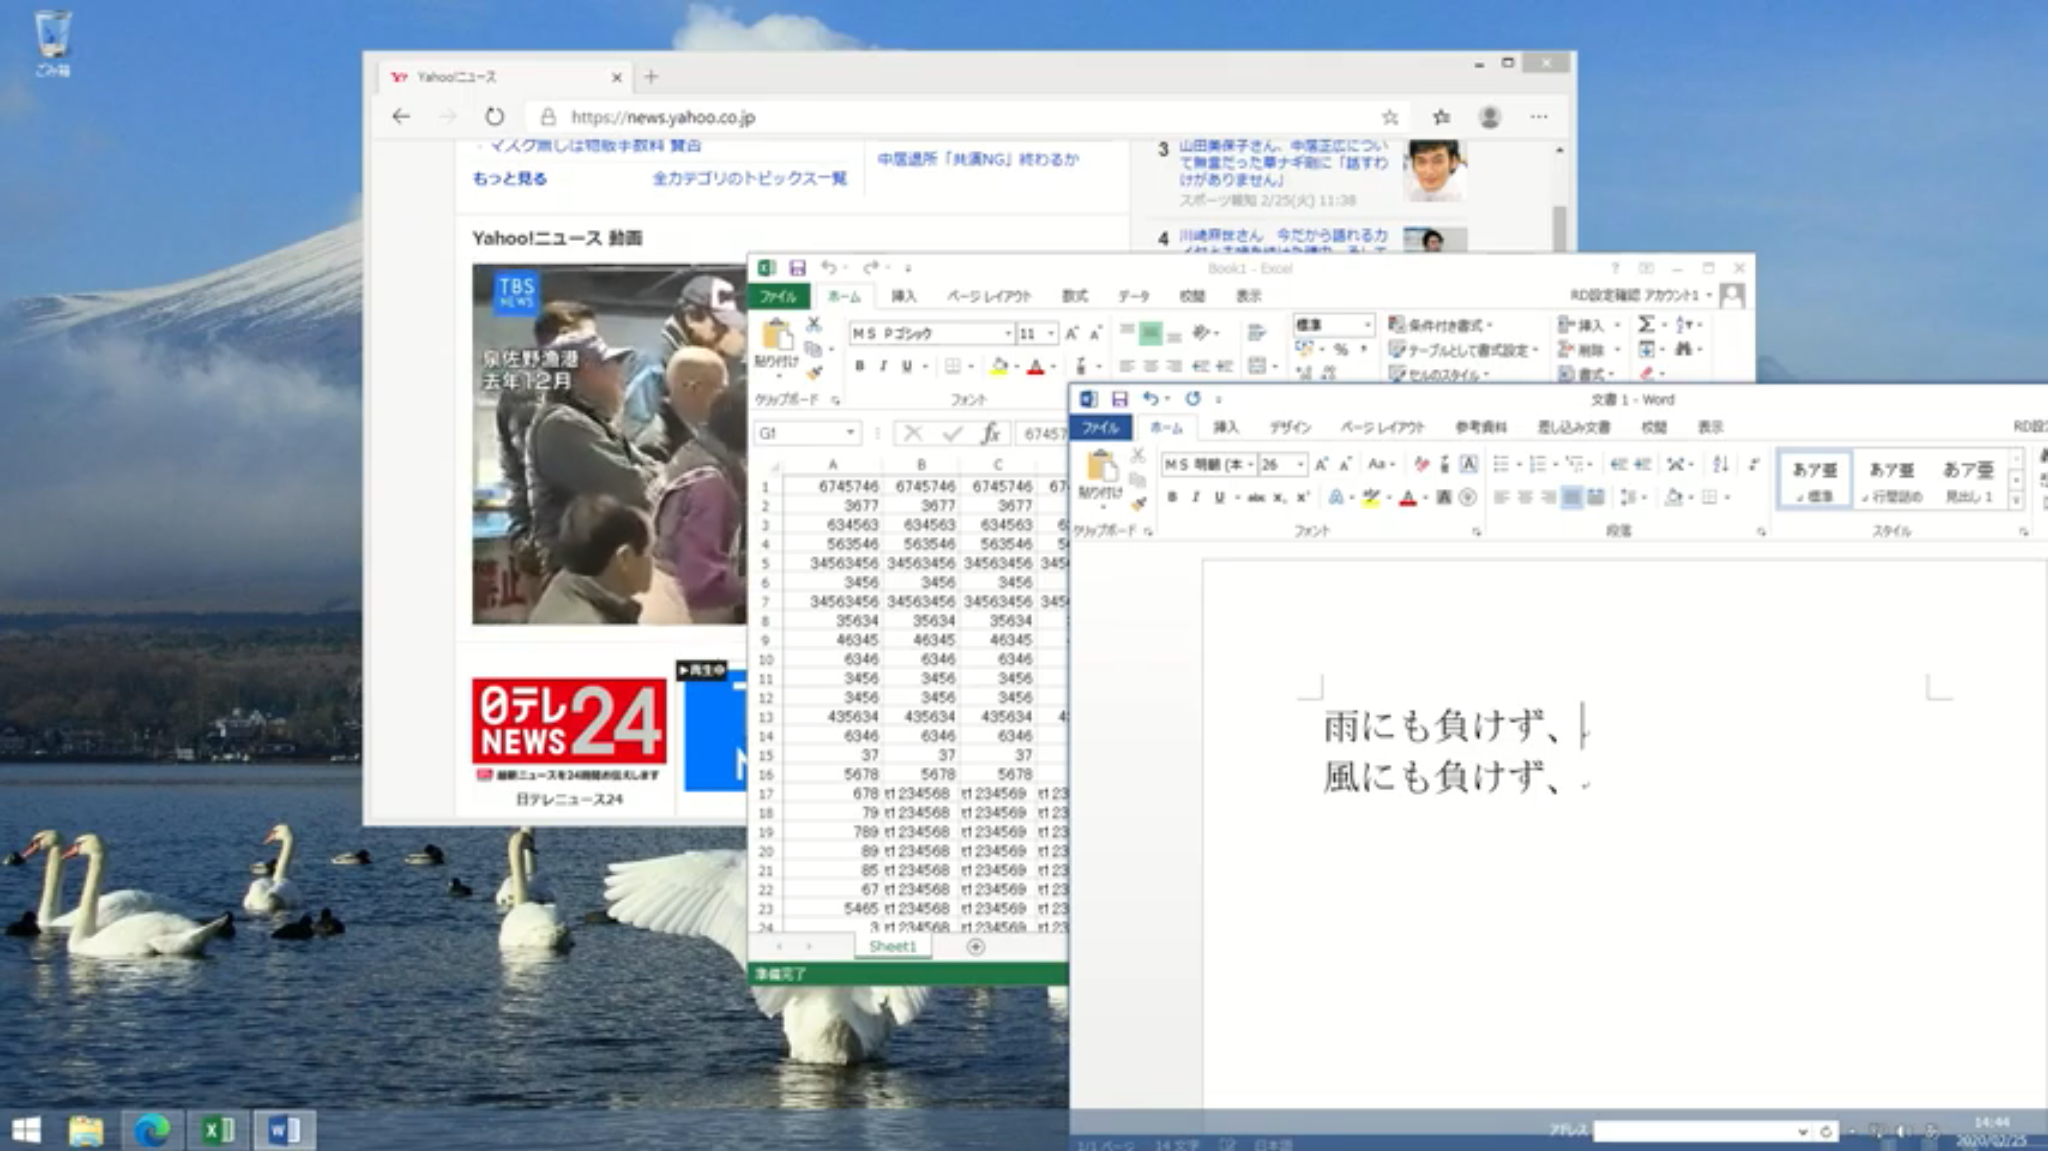Viewport: 2048px width, 1151px height.
Task: Toggle justify alignment in Word
Action: coord(1571,497)
